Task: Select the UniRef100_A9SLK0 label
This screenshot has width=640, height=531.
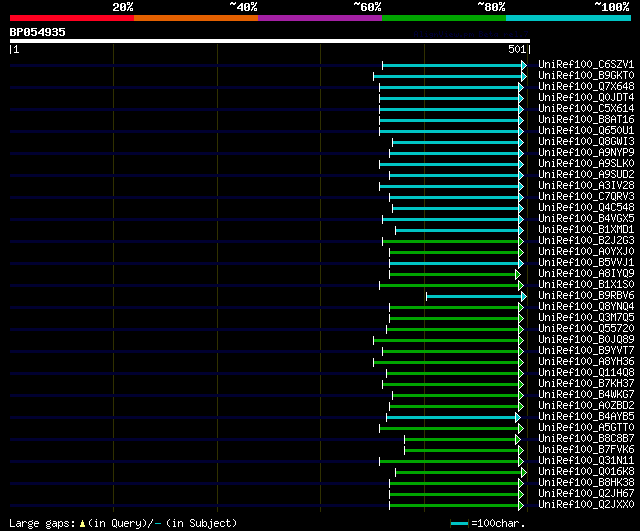Action: 586,164
